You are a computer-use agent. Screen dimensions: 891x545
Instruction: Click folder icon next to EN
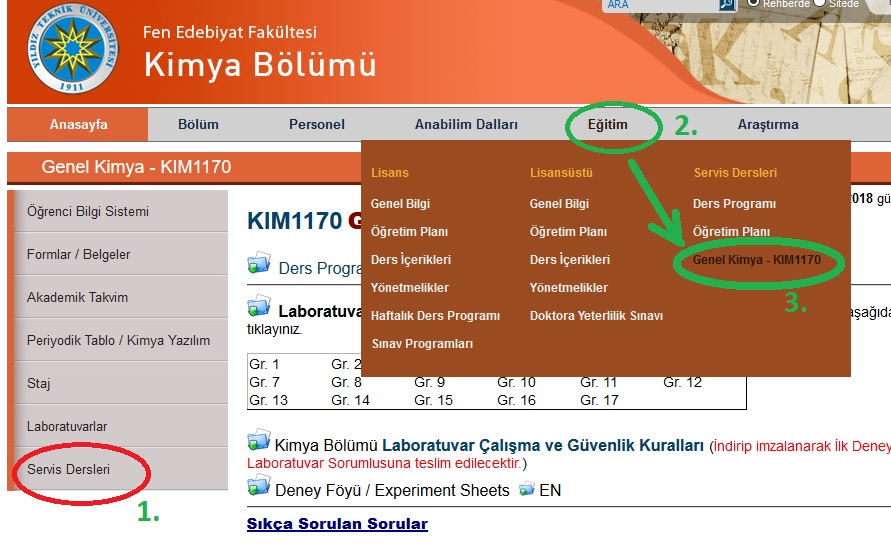[526, 489]
